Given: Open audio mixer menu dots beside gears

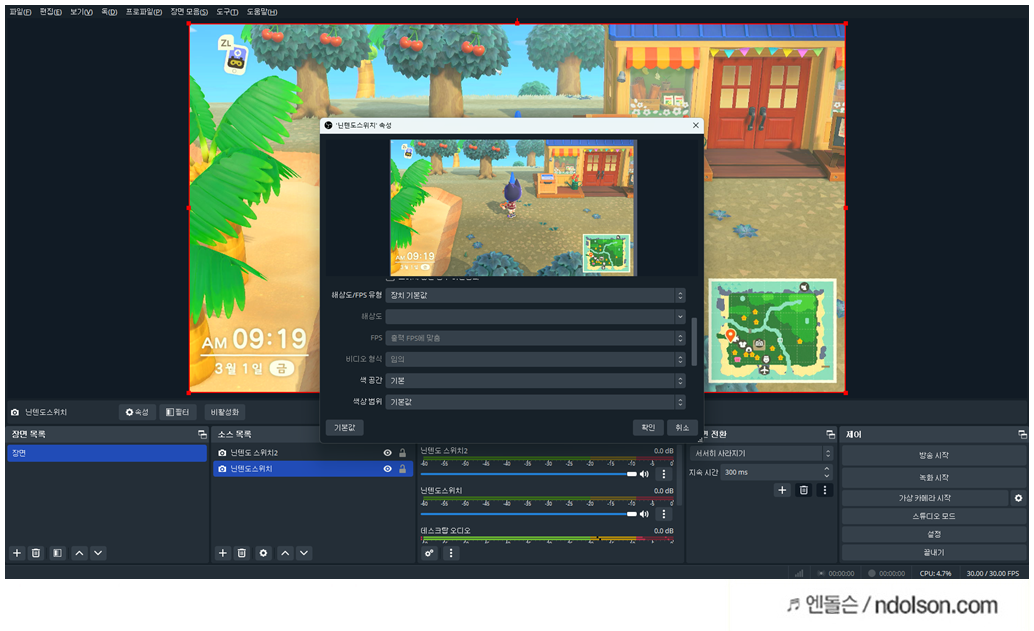Looking at the screenshot, I should 451,553.
